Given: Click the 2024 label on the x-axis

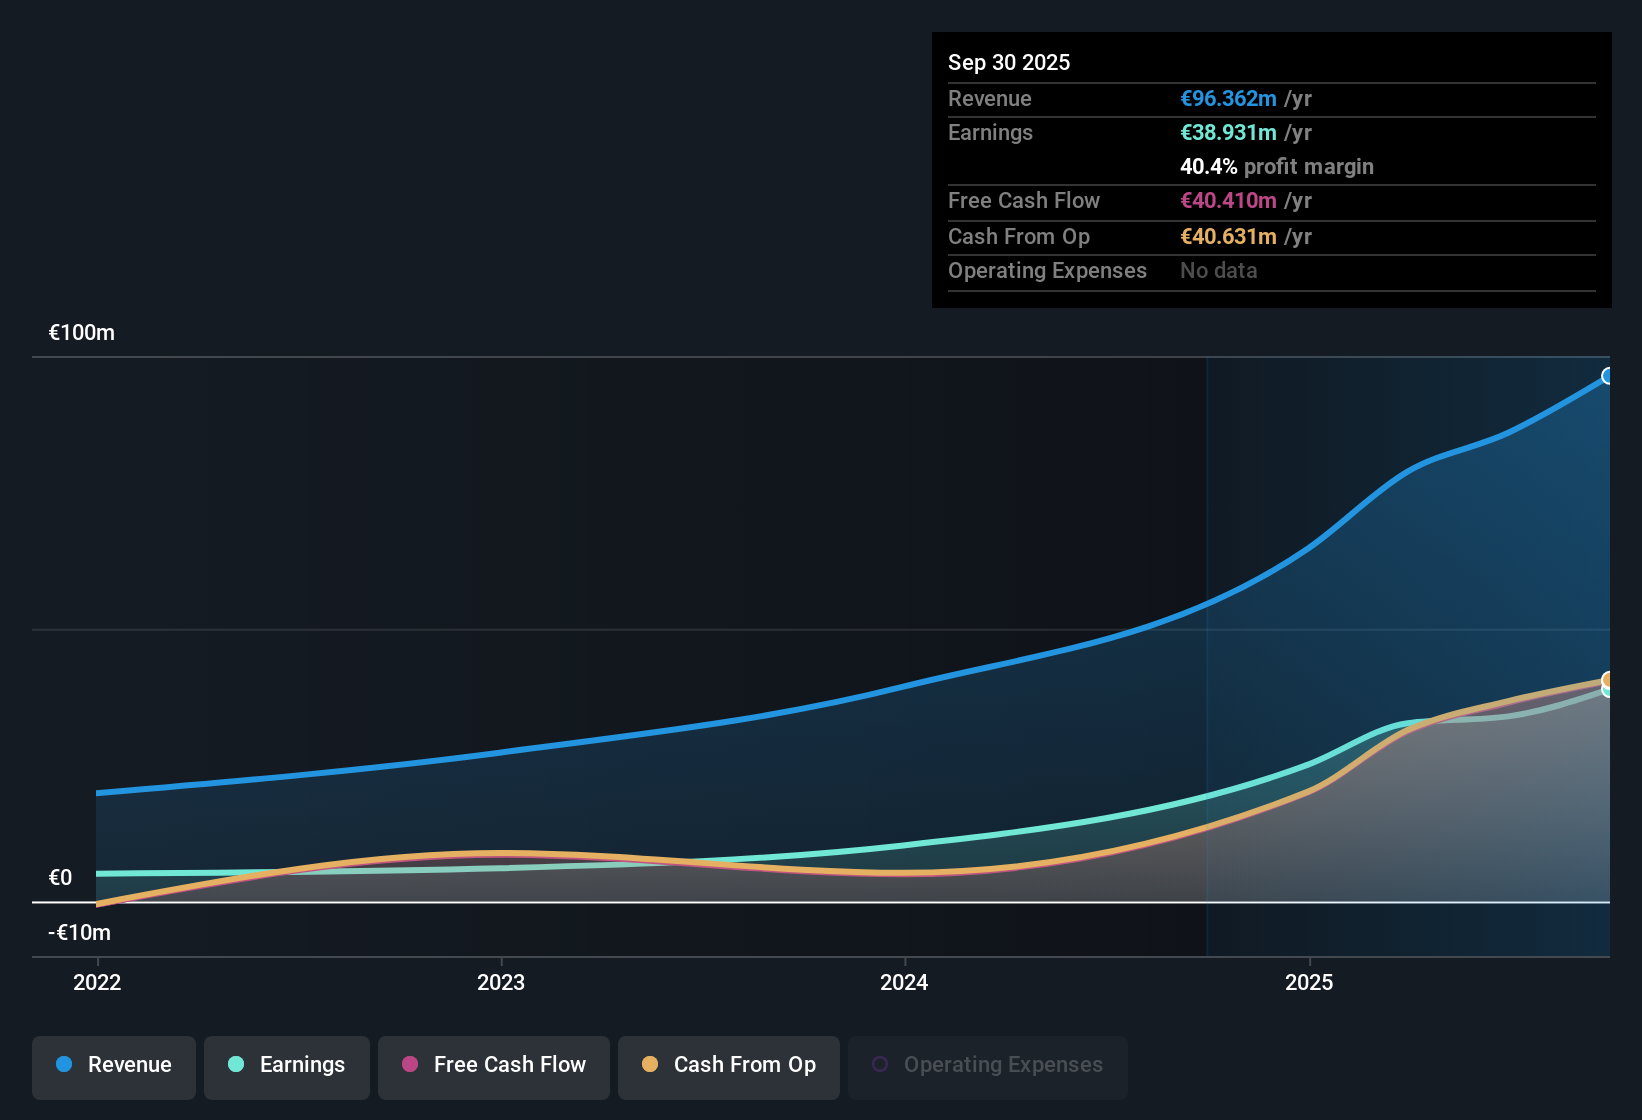Looking at the screenshot, I should [x=903, y=982].
